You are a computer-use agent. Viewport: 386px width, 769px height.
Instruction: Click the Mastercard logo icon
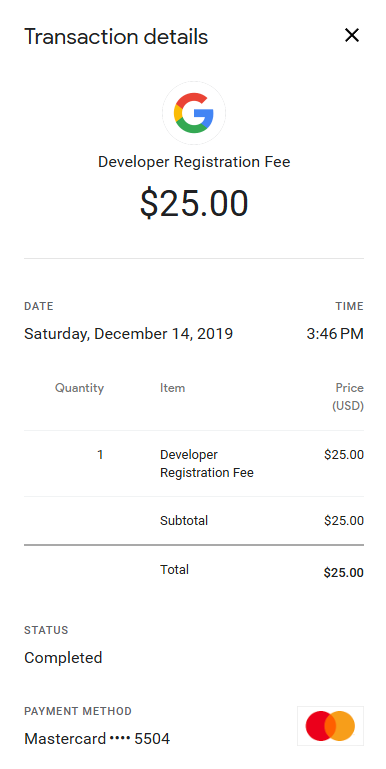click(x=330, y=725)
